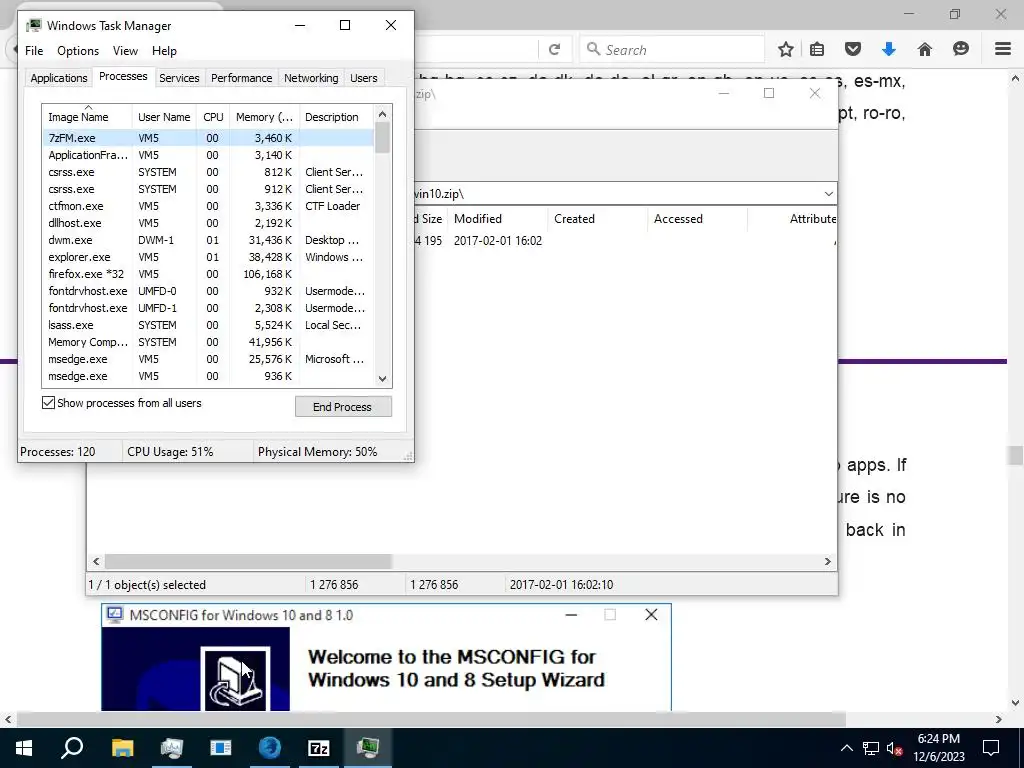Go to Firefox home page icon
The height and width of the screenshot is (768, 1024).
[x=925, y=49]
